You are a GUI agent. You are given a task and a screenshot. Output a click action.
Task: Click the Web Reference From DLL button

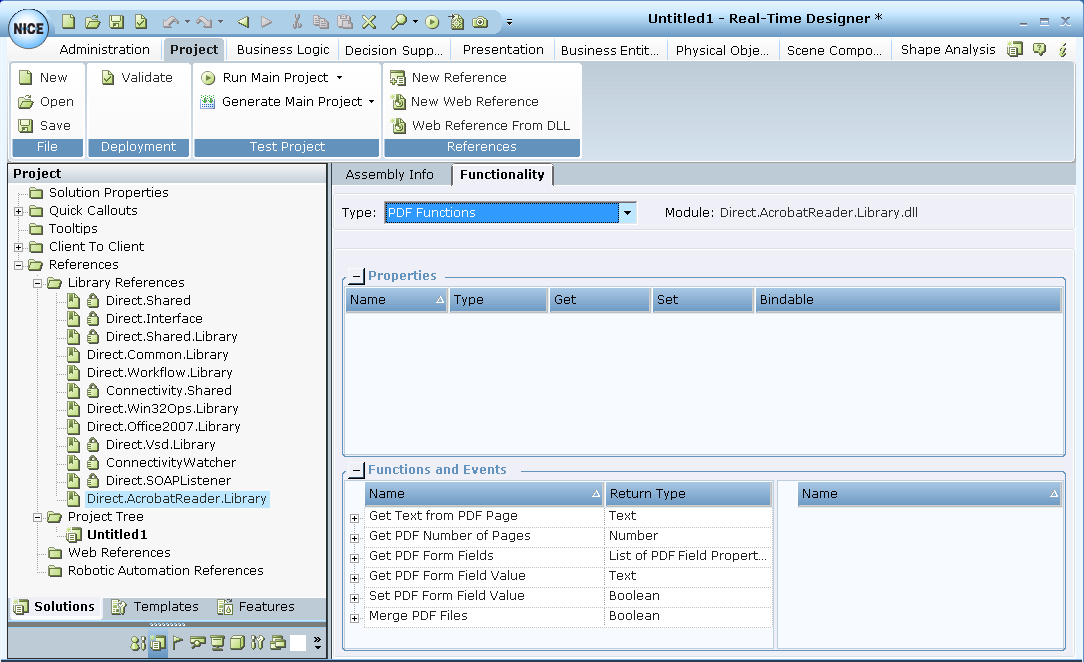pos(490,126)
